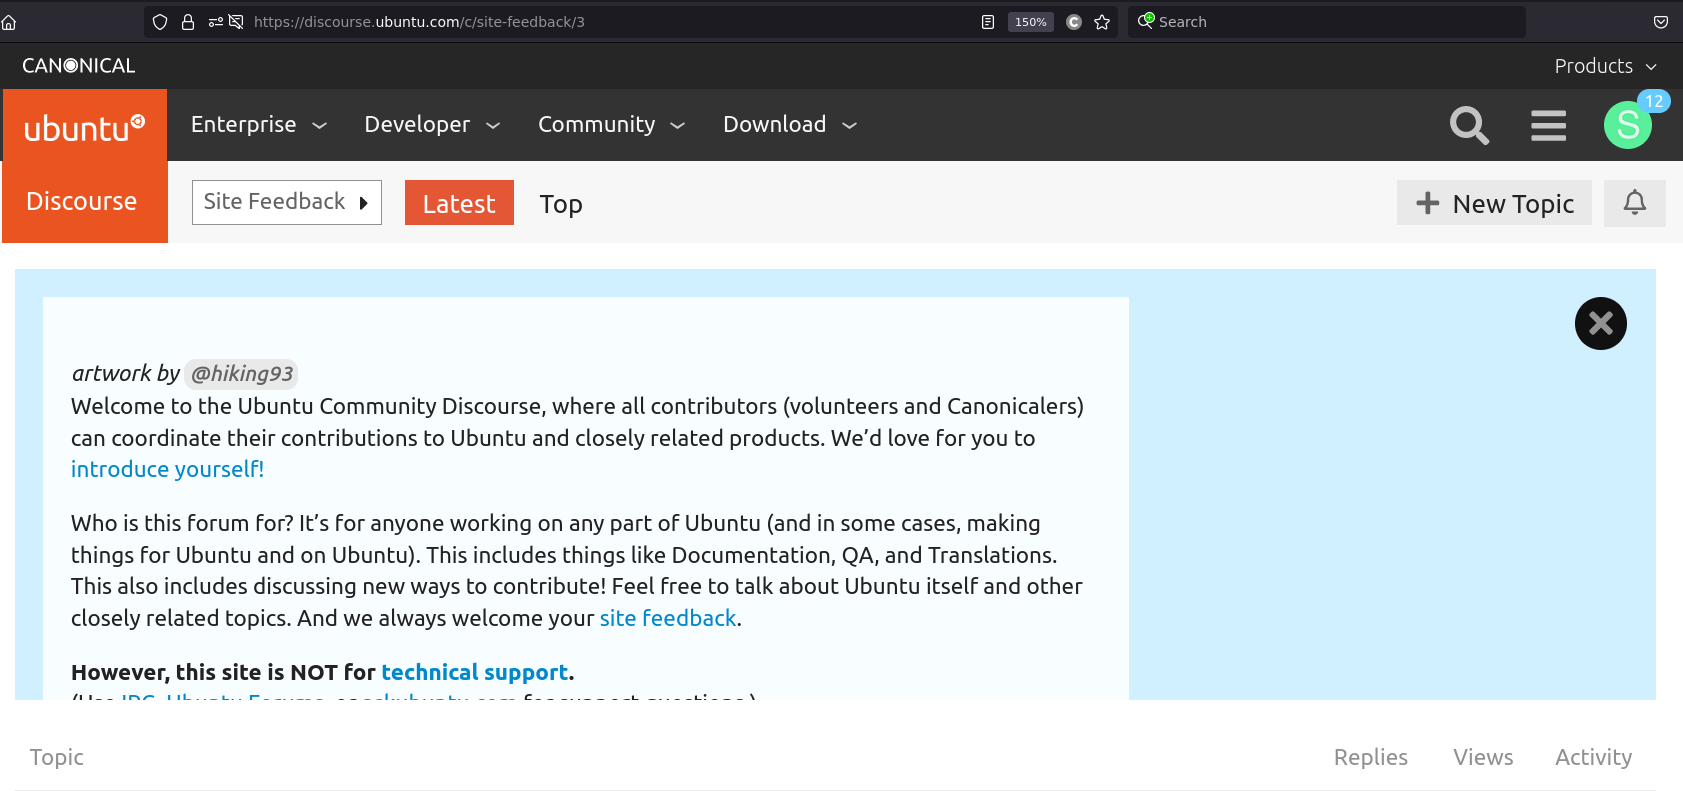Viewport: 1683px width, 791px height.
Task: Open the introduce yourself link
Action: click(166, 469)
